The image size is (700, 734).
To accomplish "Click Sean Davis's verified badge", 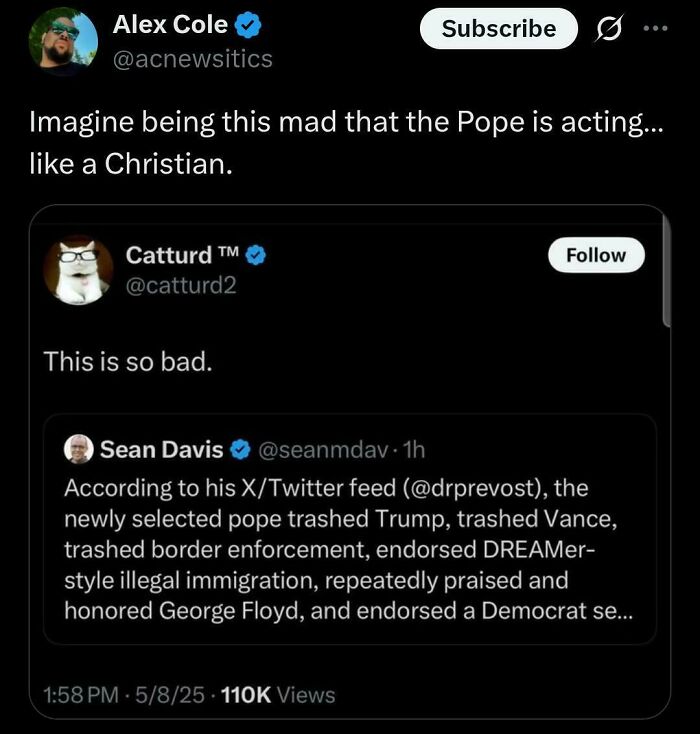I will (240, 450).
